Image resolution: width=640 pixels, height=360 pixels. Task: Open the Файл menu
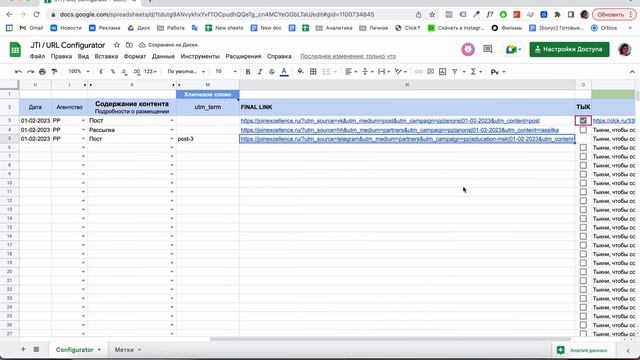(37, 56)
